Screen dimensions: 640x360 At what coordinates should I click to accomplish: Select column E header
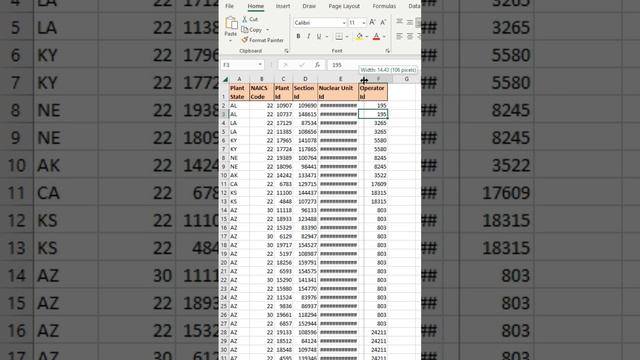340,79
